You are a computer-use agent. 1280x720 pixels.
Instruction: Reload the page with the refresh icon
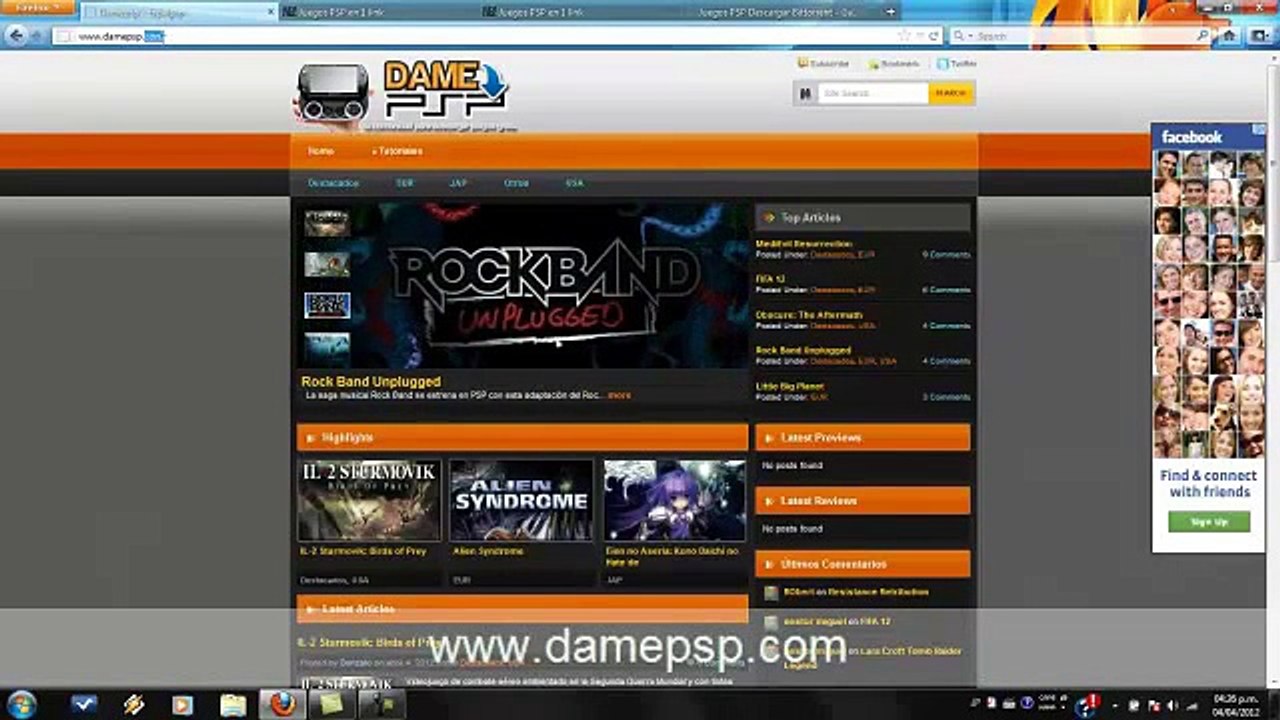tap(934, 35)
